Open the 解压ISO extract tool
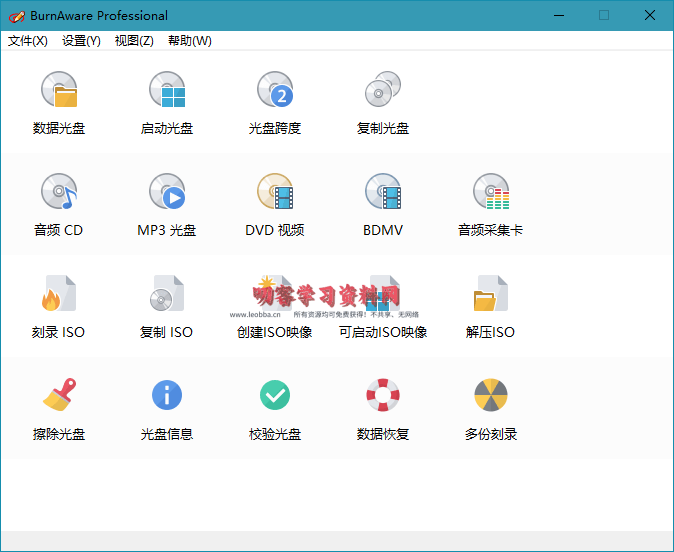Image resolution: width=674 pixels, height=552 pixels. coord(491,294)
